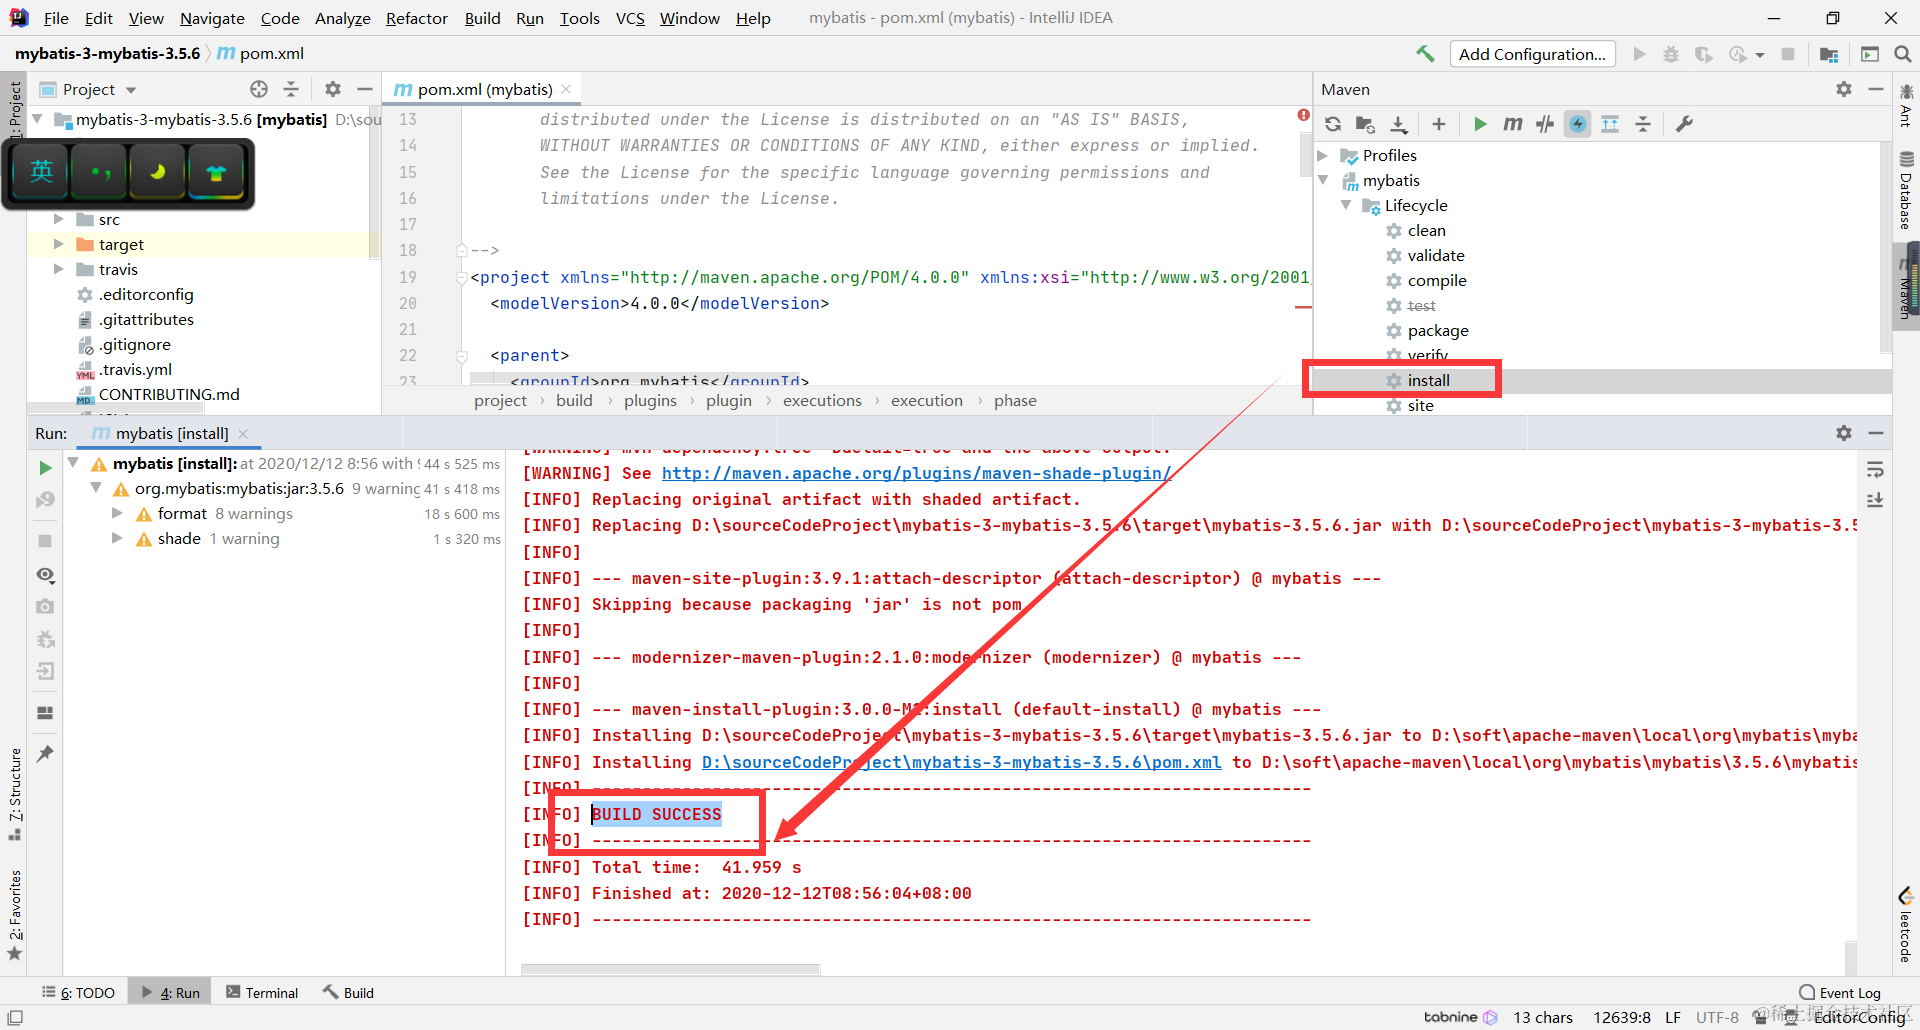This screenshot has width=1920, height=1030.
Task: Expand the shade warning node in Run tree
Action: 117,538
